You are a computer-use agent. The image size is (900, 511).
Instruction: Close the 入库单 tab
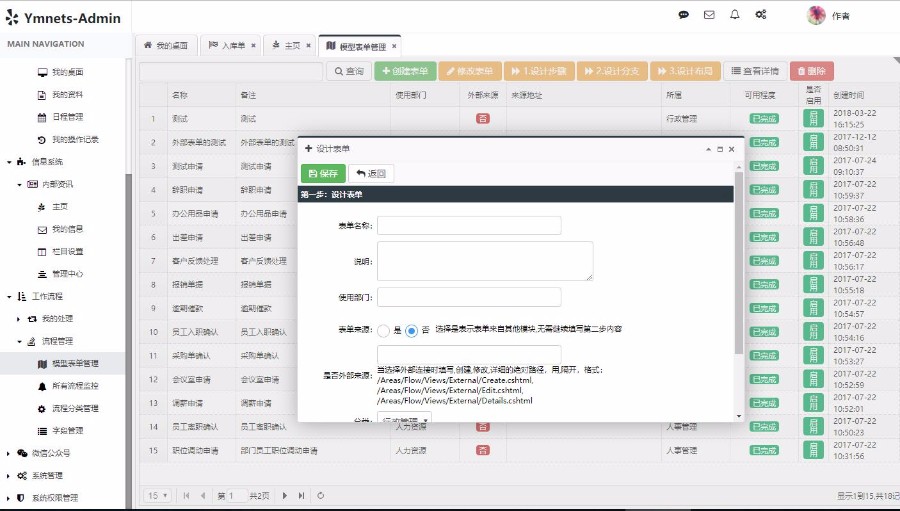tap(253, 45)
